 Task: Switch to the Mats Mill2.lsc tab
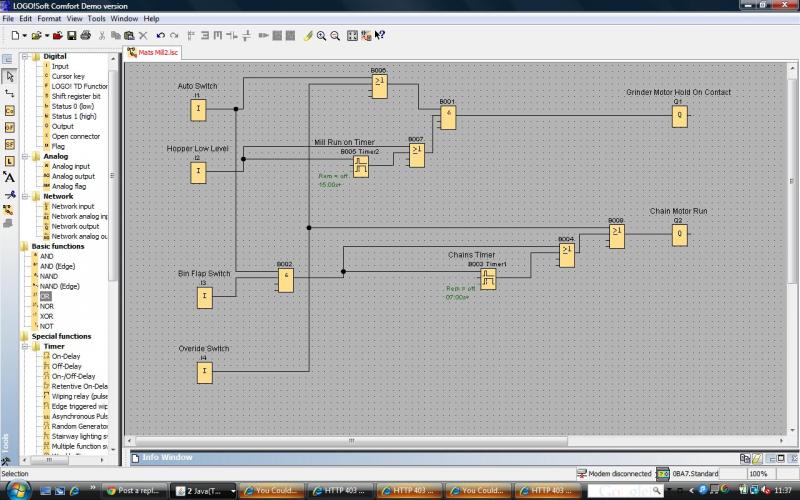click(158, 51)
